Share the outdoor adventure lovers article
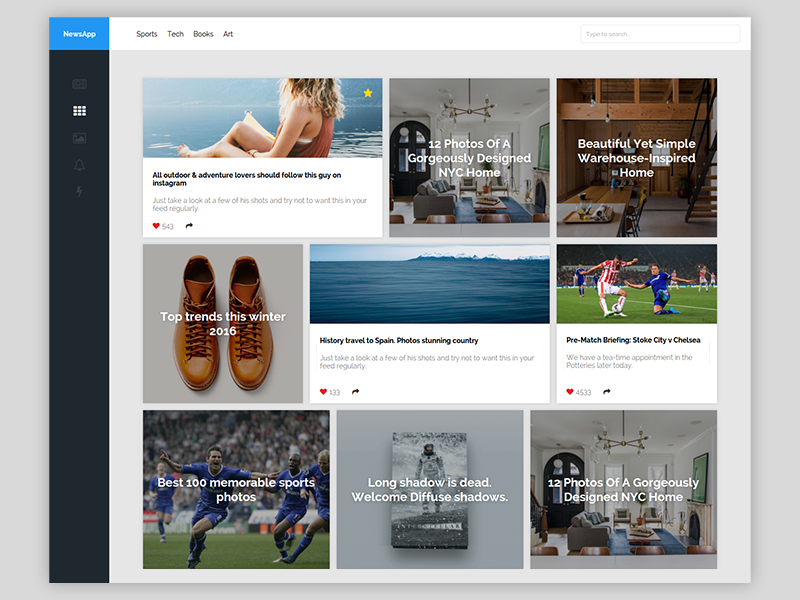This screenshot has height=600, width=800. [189, 226]
